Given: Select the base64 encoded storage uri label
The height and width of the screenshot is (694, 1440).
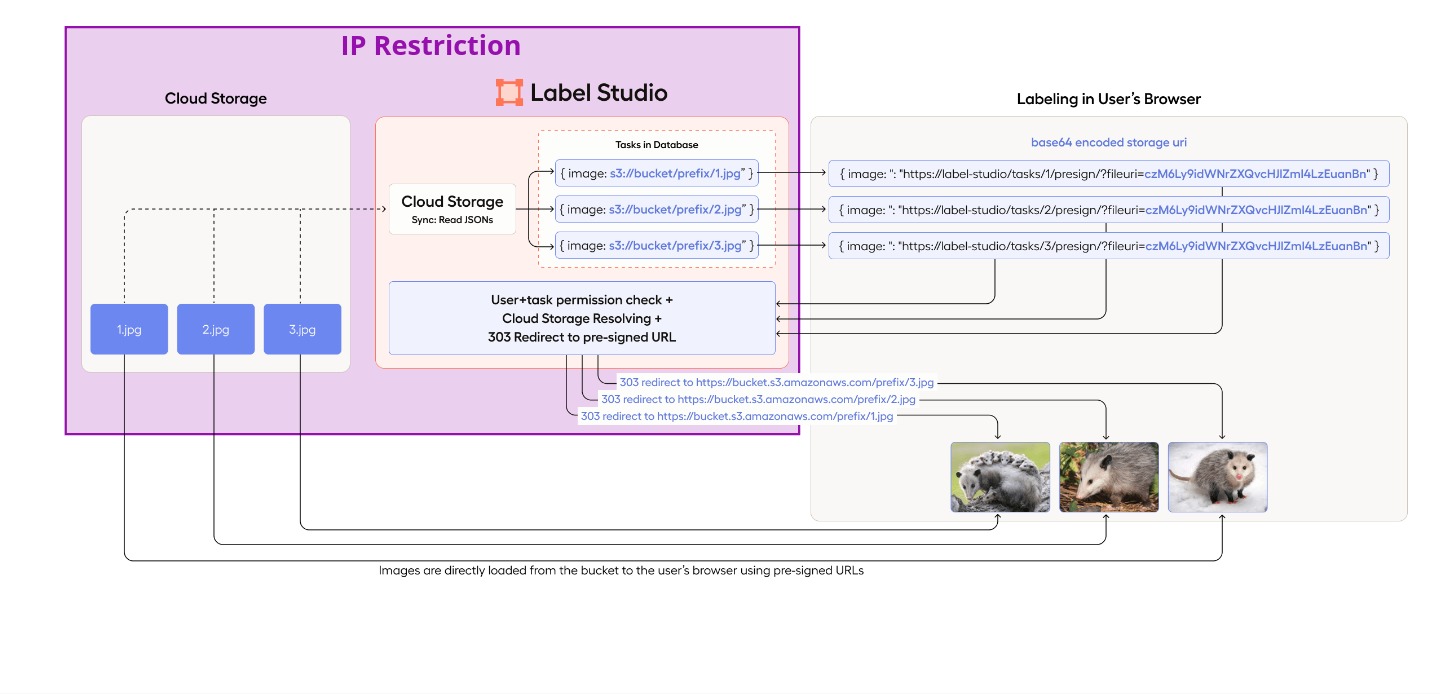Looking at the screenshot, I should coord(1108,142).
